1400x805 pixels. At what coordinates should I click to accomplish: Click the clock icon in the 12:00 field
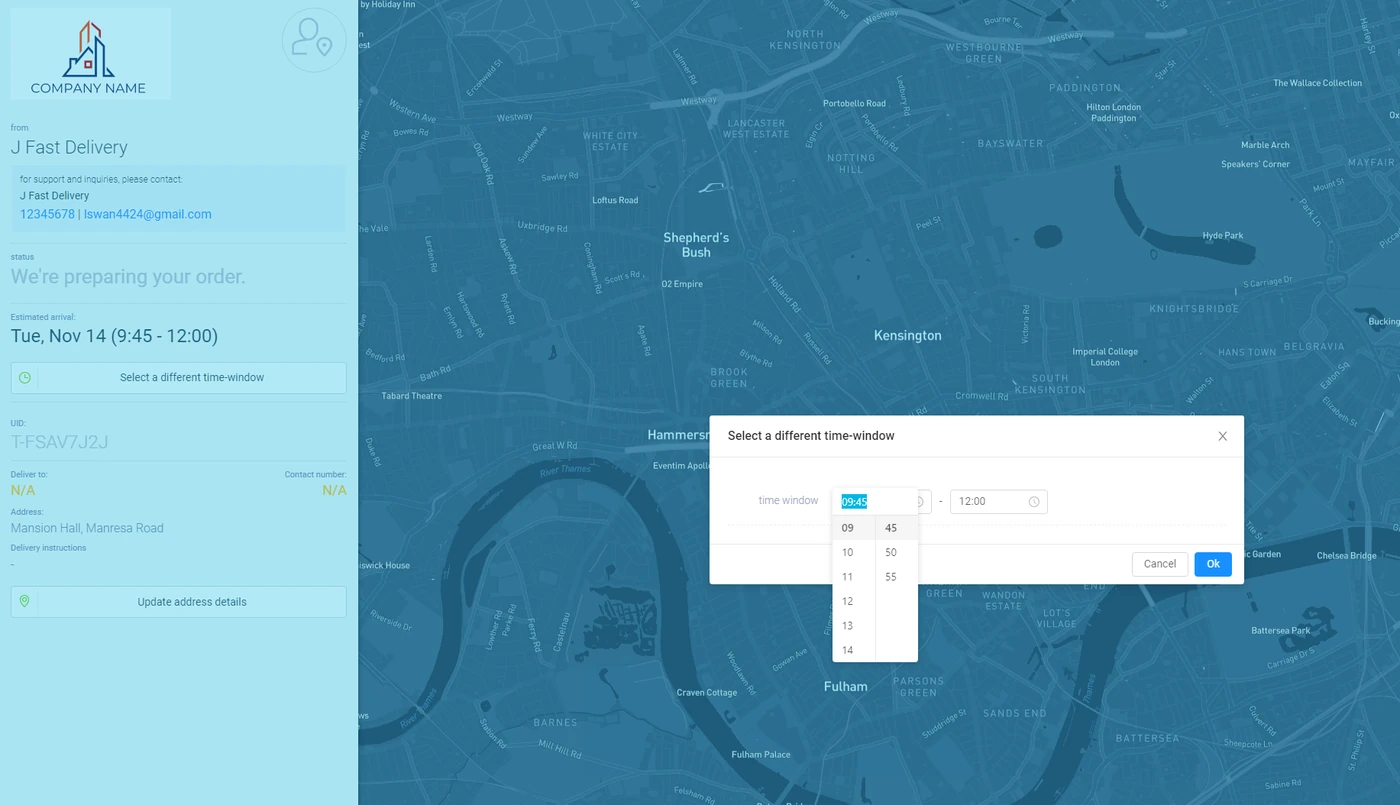point(1034,502)
